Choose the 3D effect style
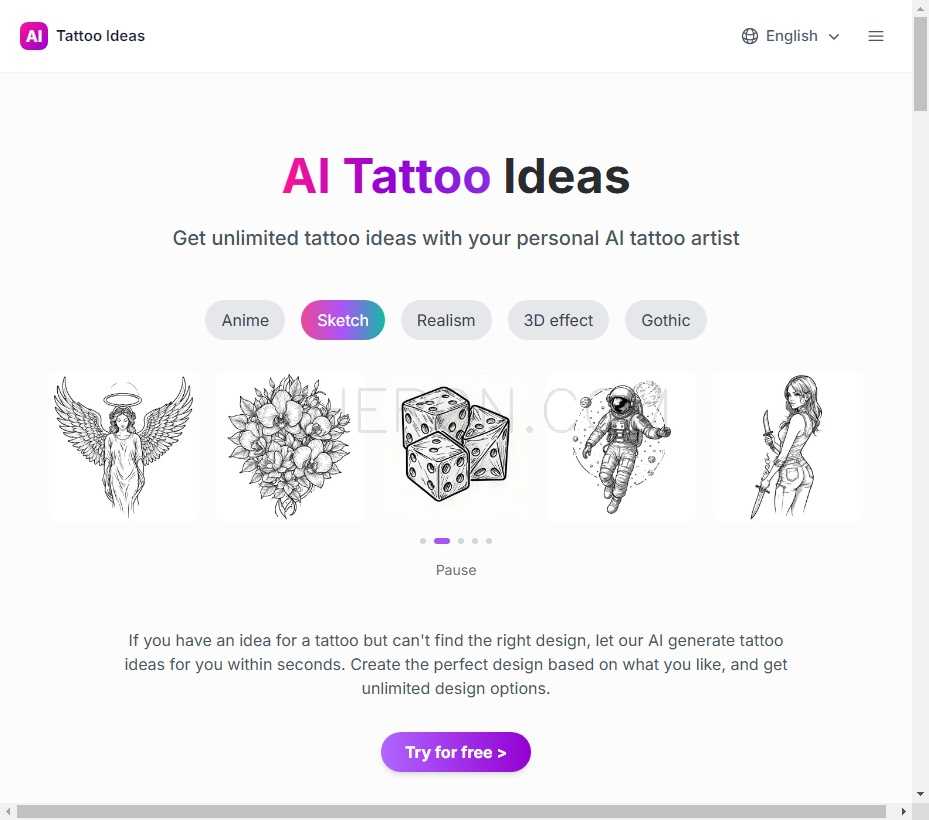The width and height of the screenshot is (929, 820). [x=558, y=320]
